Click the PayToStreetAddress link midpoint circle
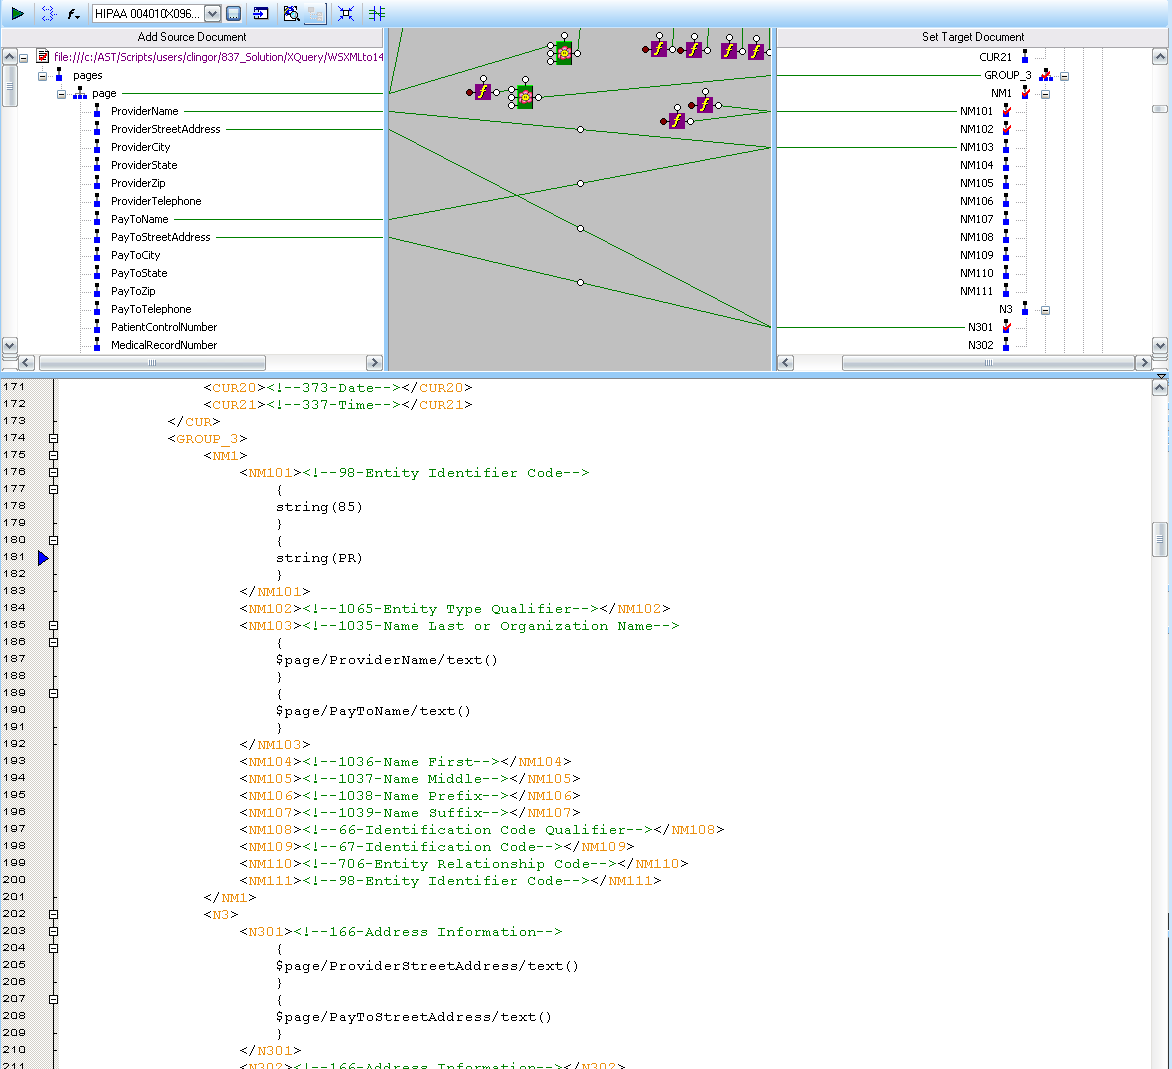 pyautogui.click(x=581, y=283)
